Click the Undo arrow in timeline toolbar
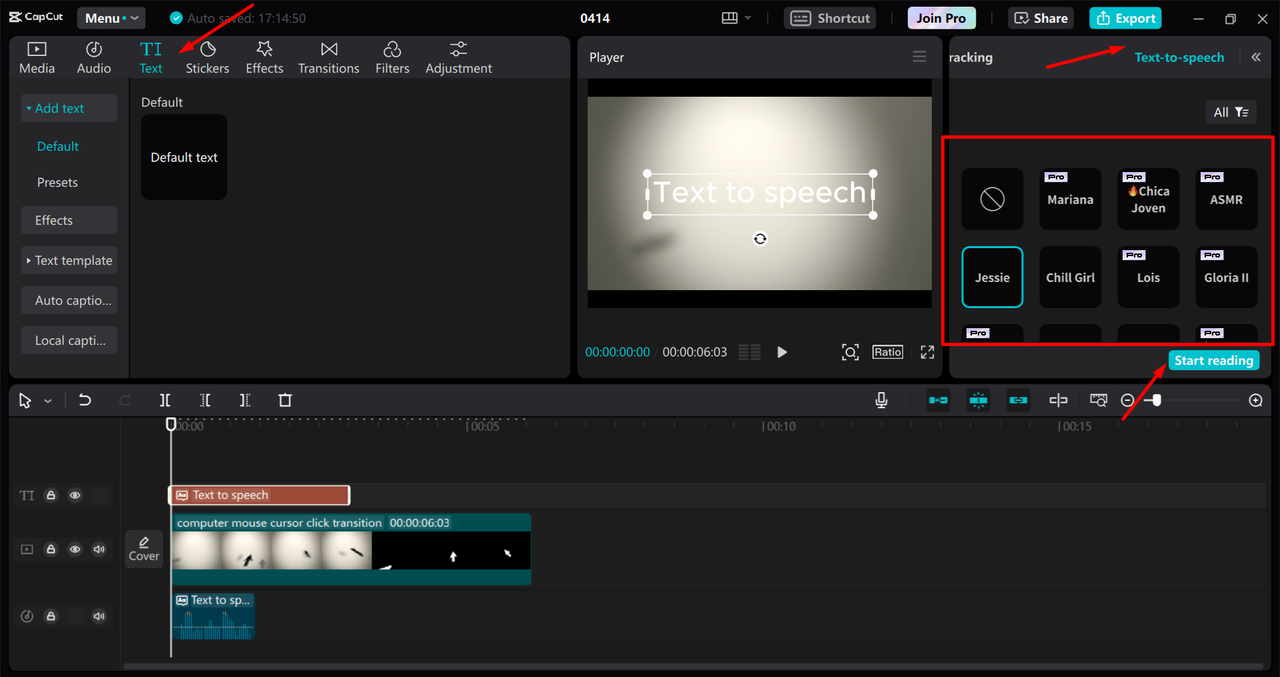Screen dimensions: 1280x677 (85, 400)
